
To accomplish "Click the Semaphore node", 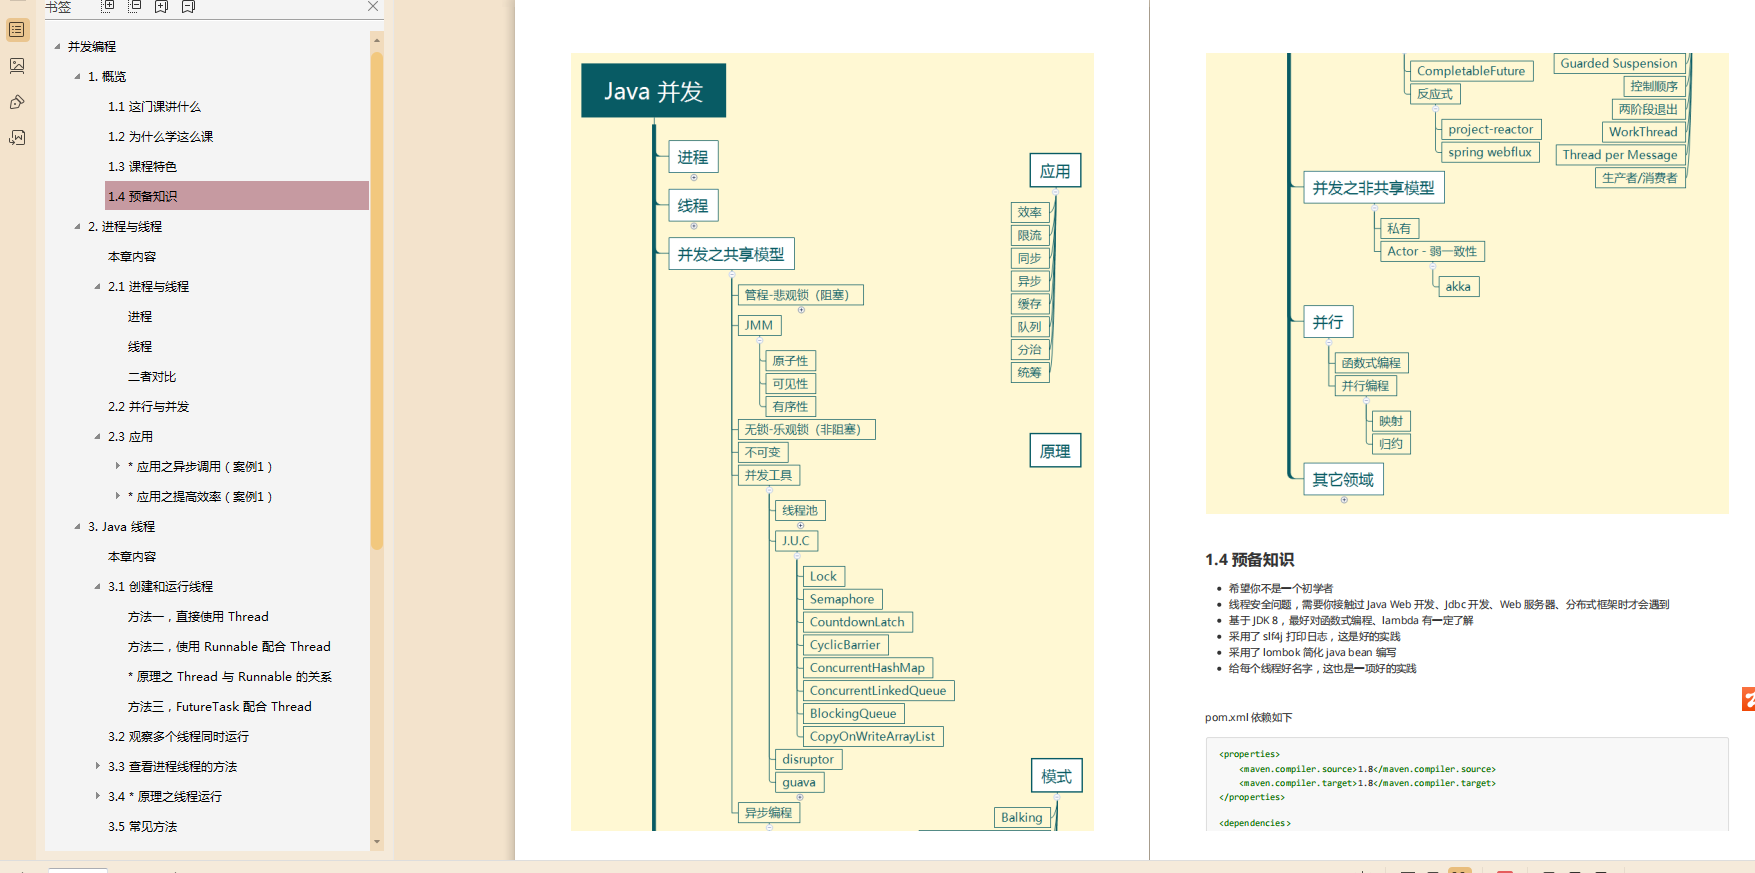I will pos(842,599).
